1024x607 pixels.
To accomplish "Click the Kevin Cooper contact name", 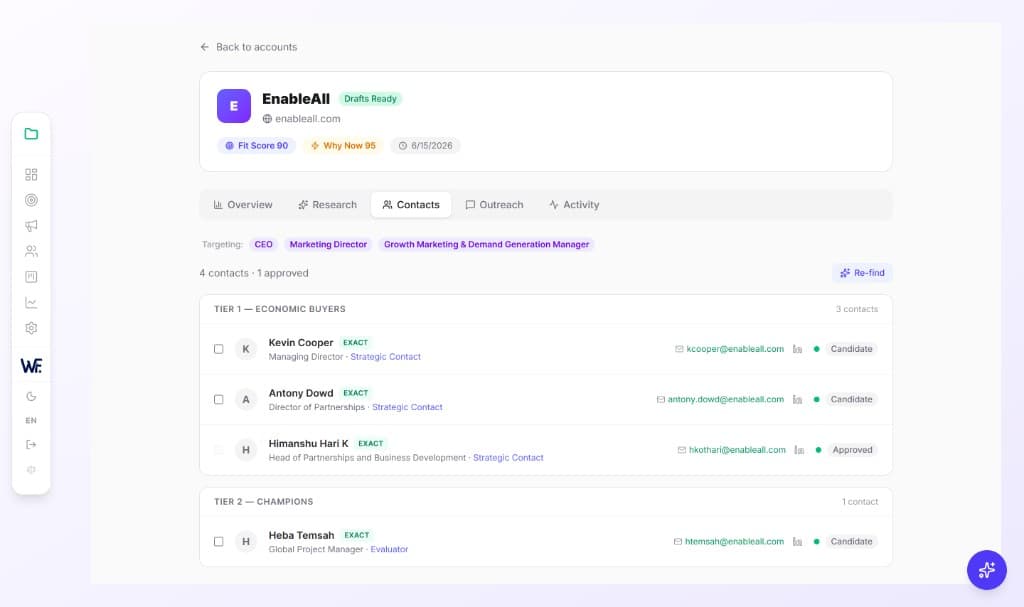I will 300,342.
